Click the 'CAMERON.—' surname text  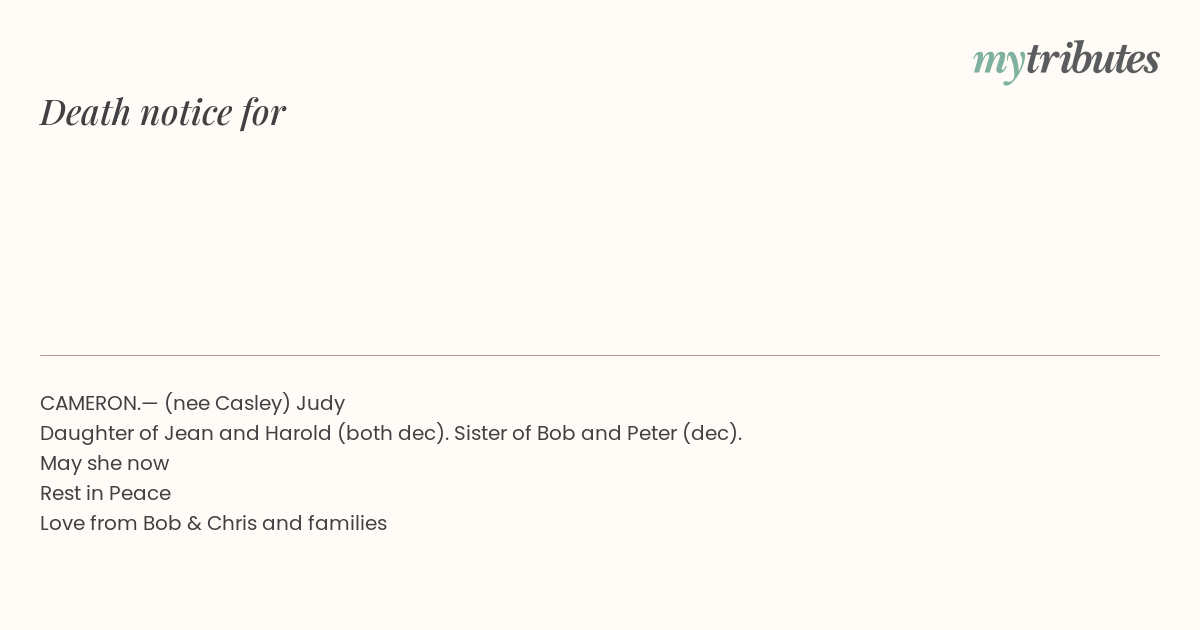(99, 403)
